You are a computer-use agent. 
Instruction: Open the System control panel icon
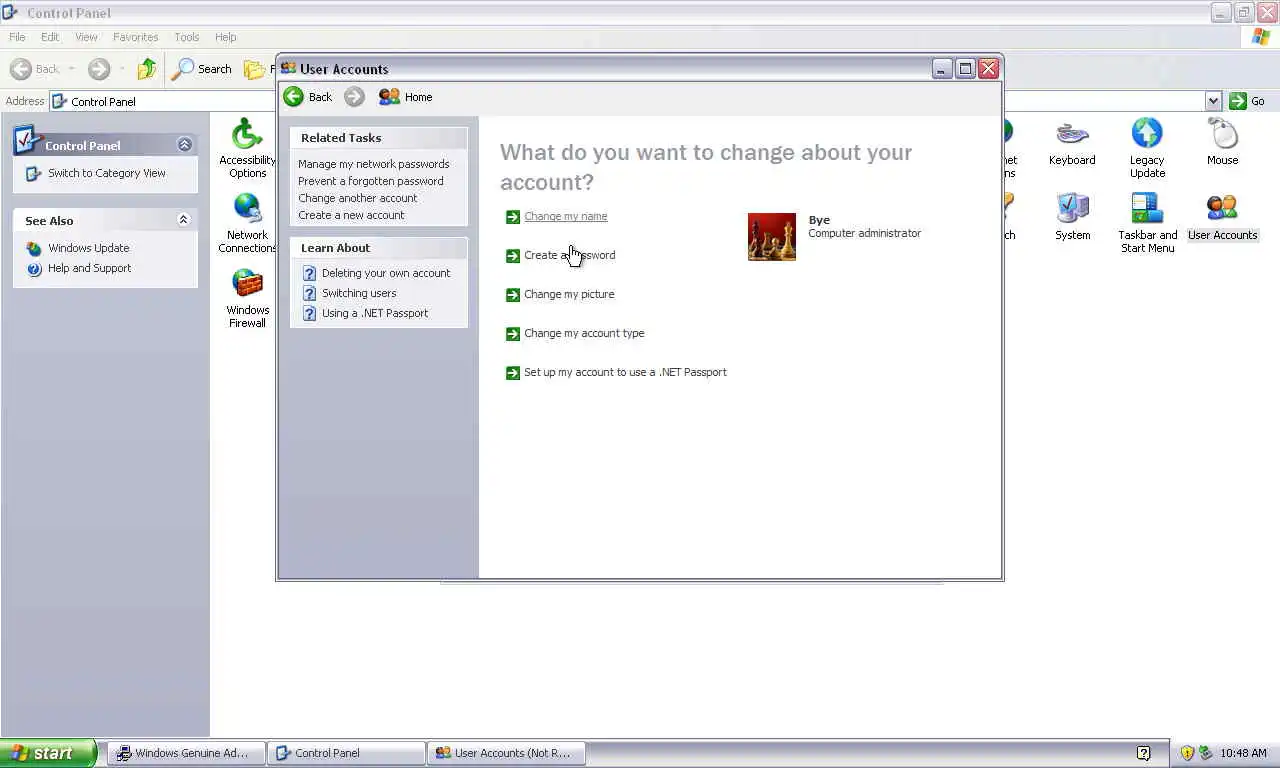tap(1072, 217)
